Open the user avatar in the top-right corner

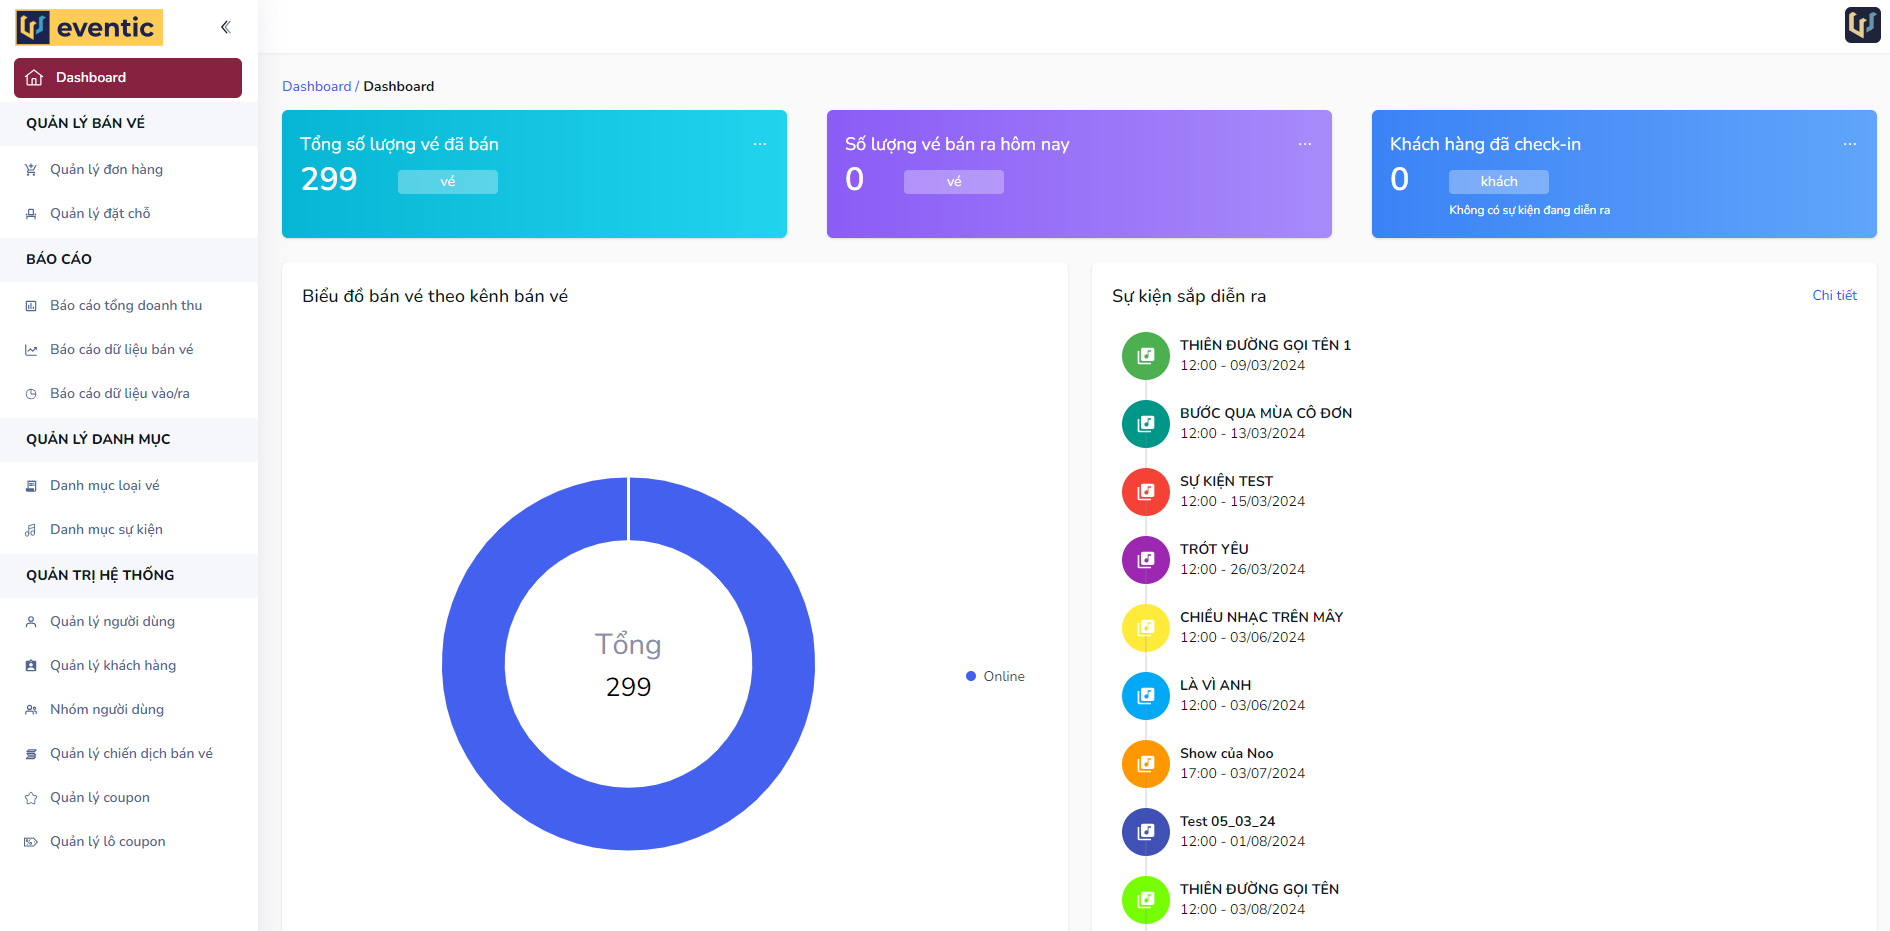1862,25
